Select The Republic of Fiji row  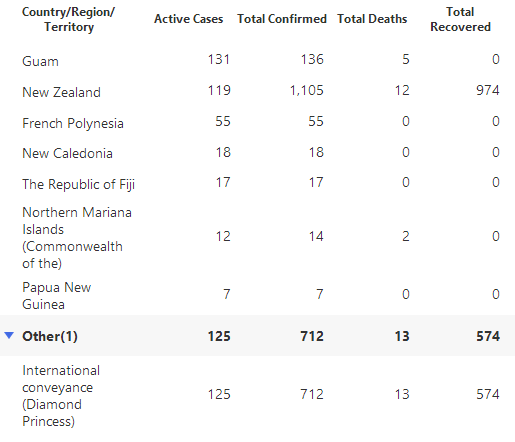pyautogui.click(x=257, y=183)
